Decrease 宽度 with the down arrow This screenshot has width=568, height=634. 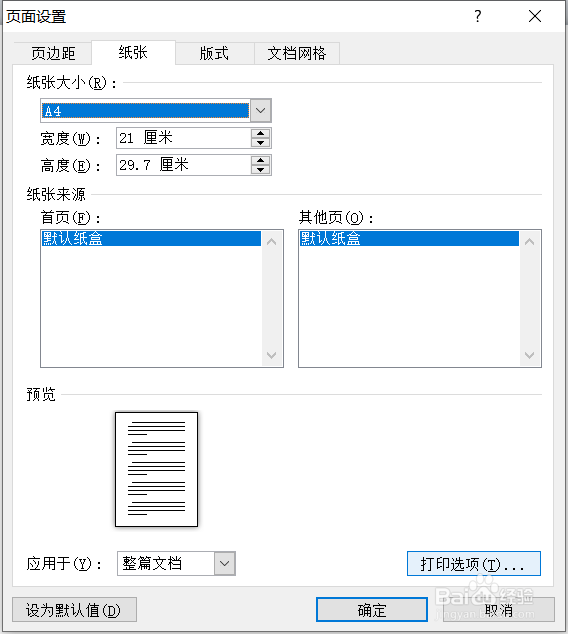[260, 143]
